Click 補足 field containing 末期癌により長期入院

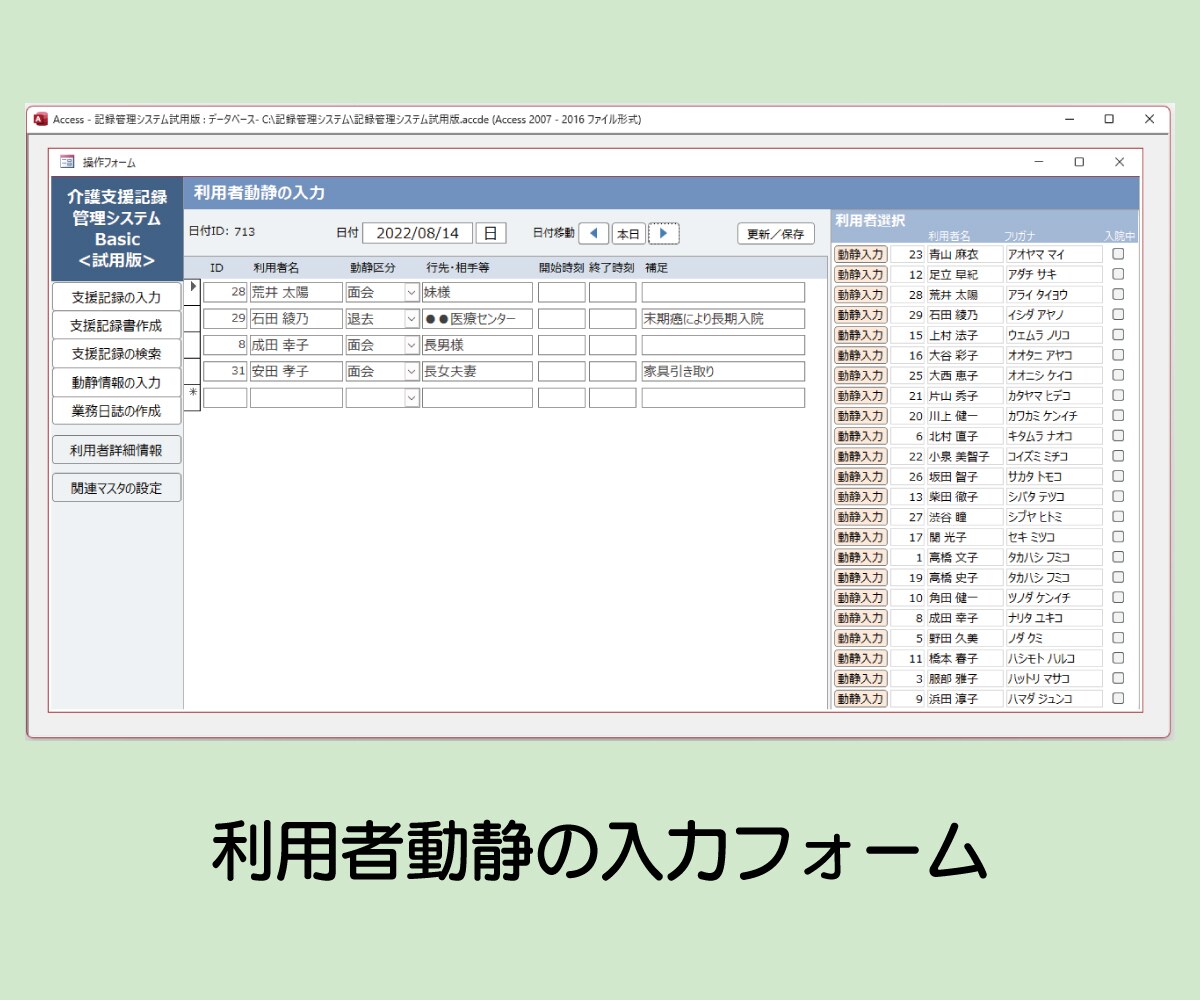(x=723, y=319)
